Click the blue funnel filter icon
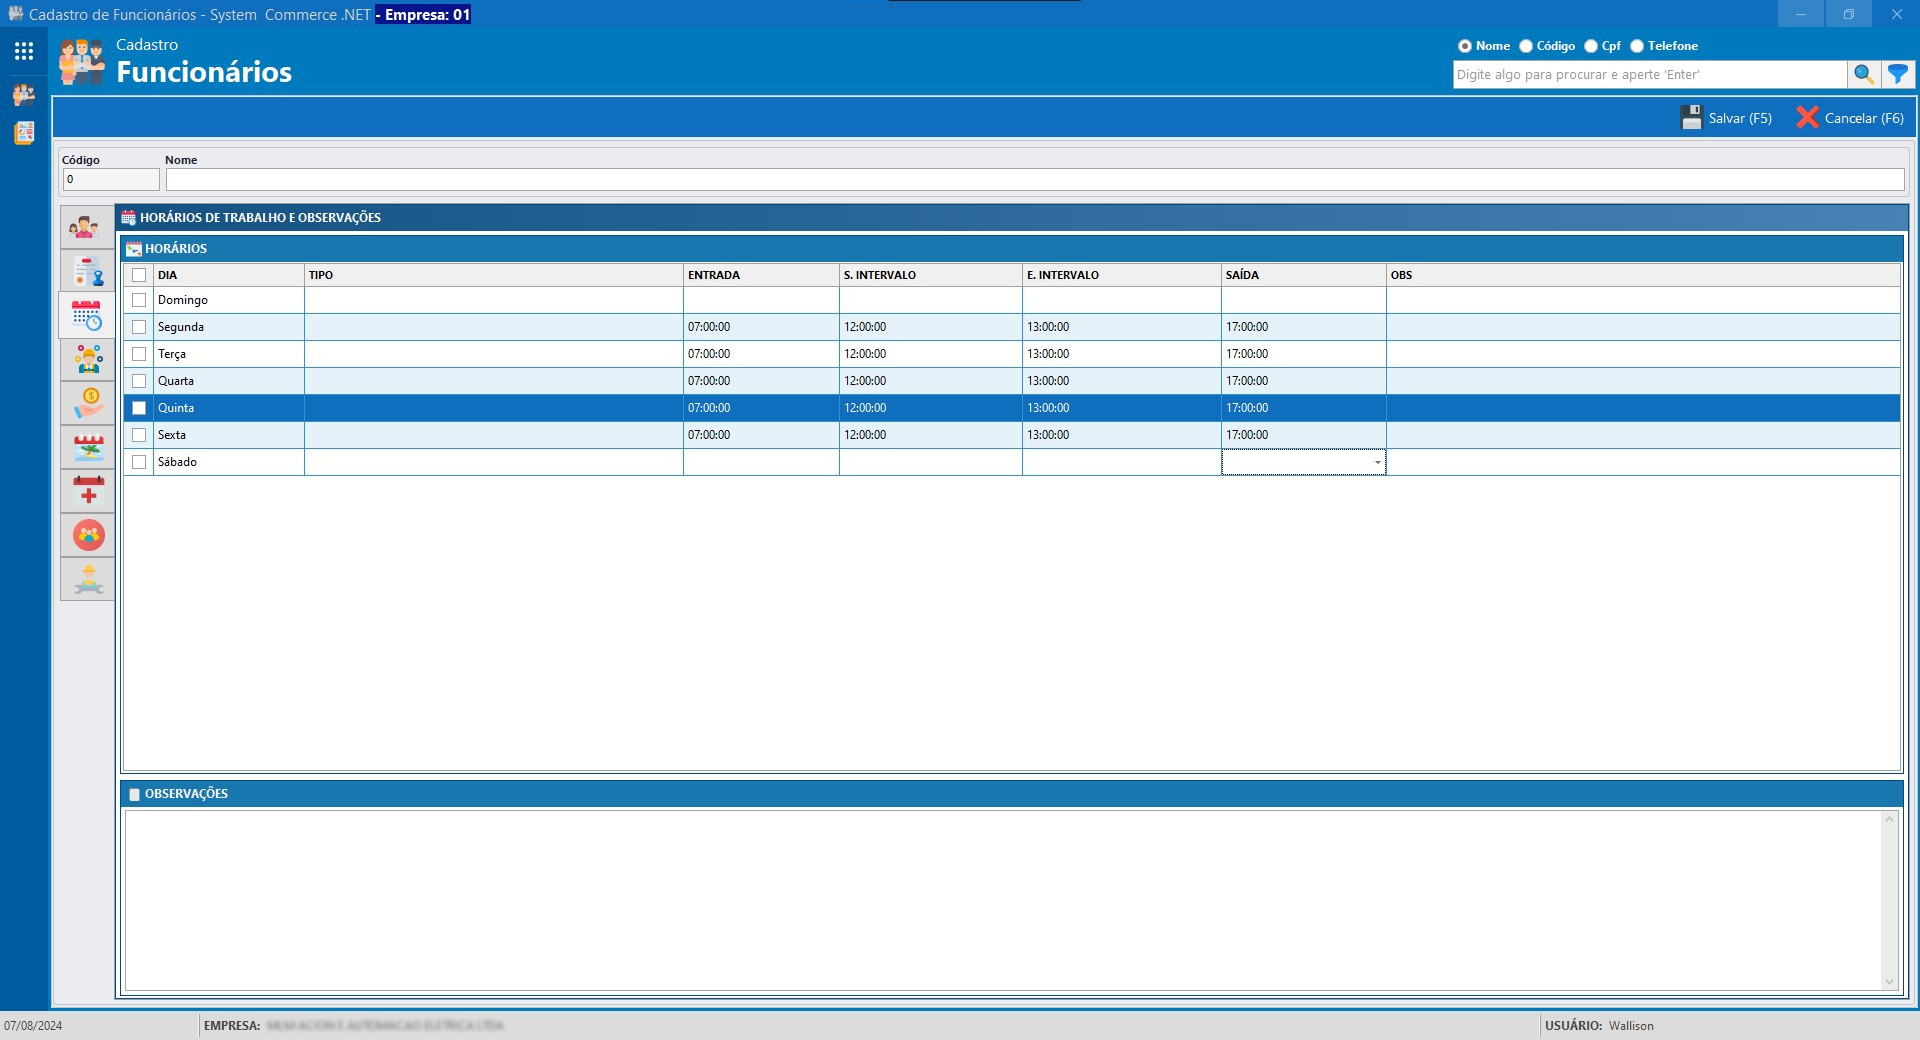The width and height of the screenshot is (1920, 1040). coord(1897,74)
